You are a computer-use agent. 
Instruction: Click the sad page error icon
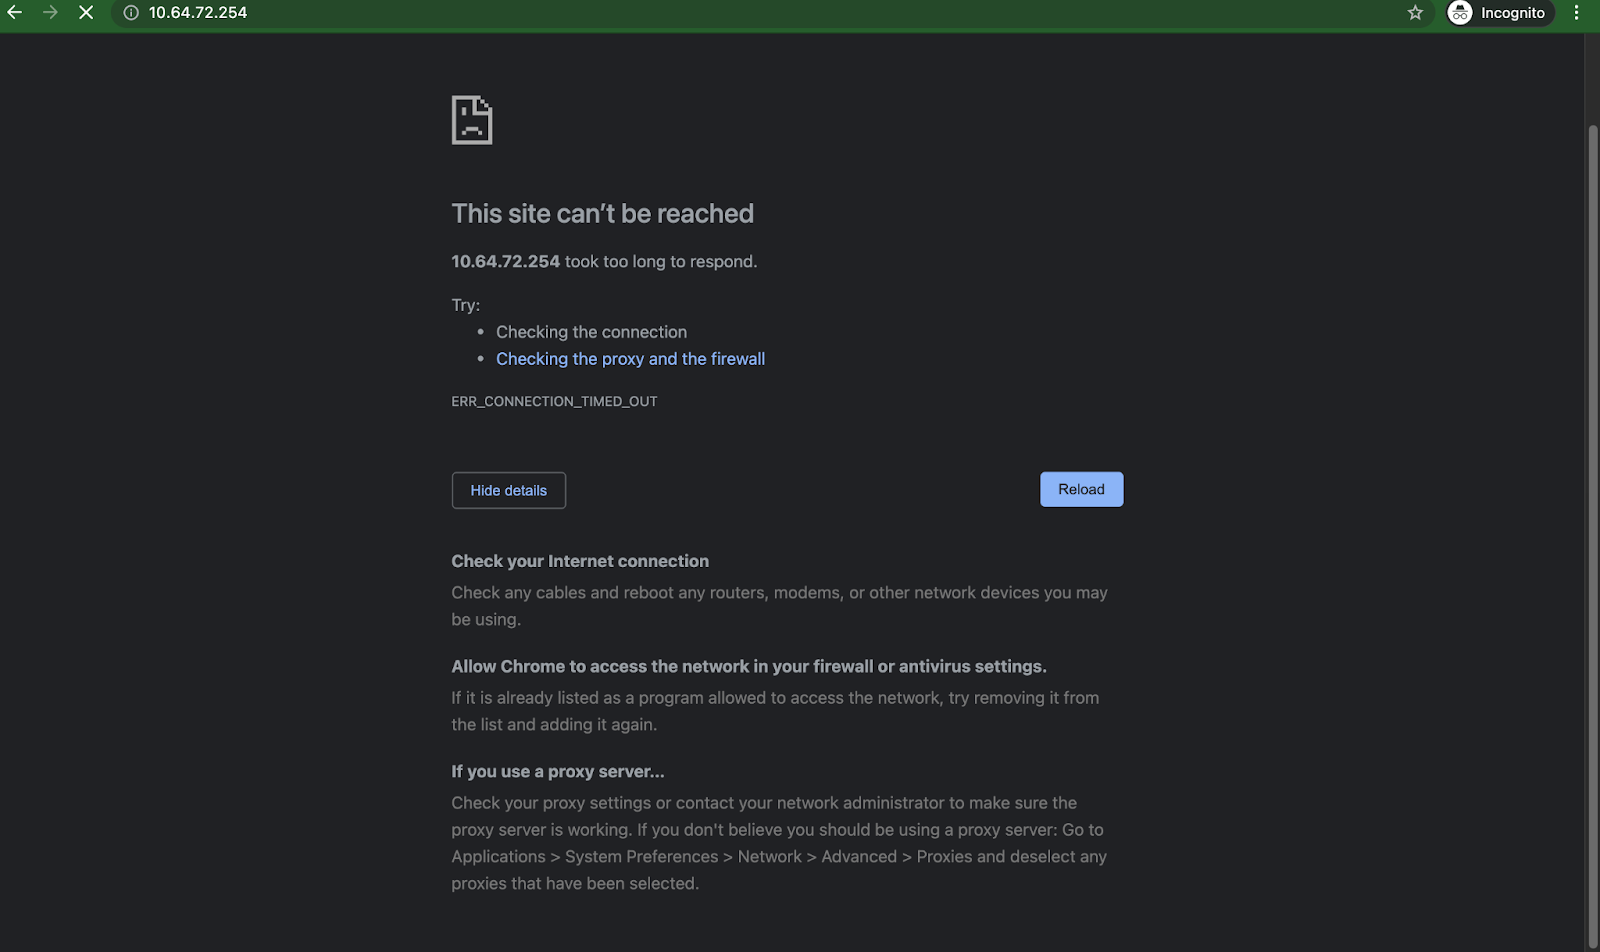point(472,120)
